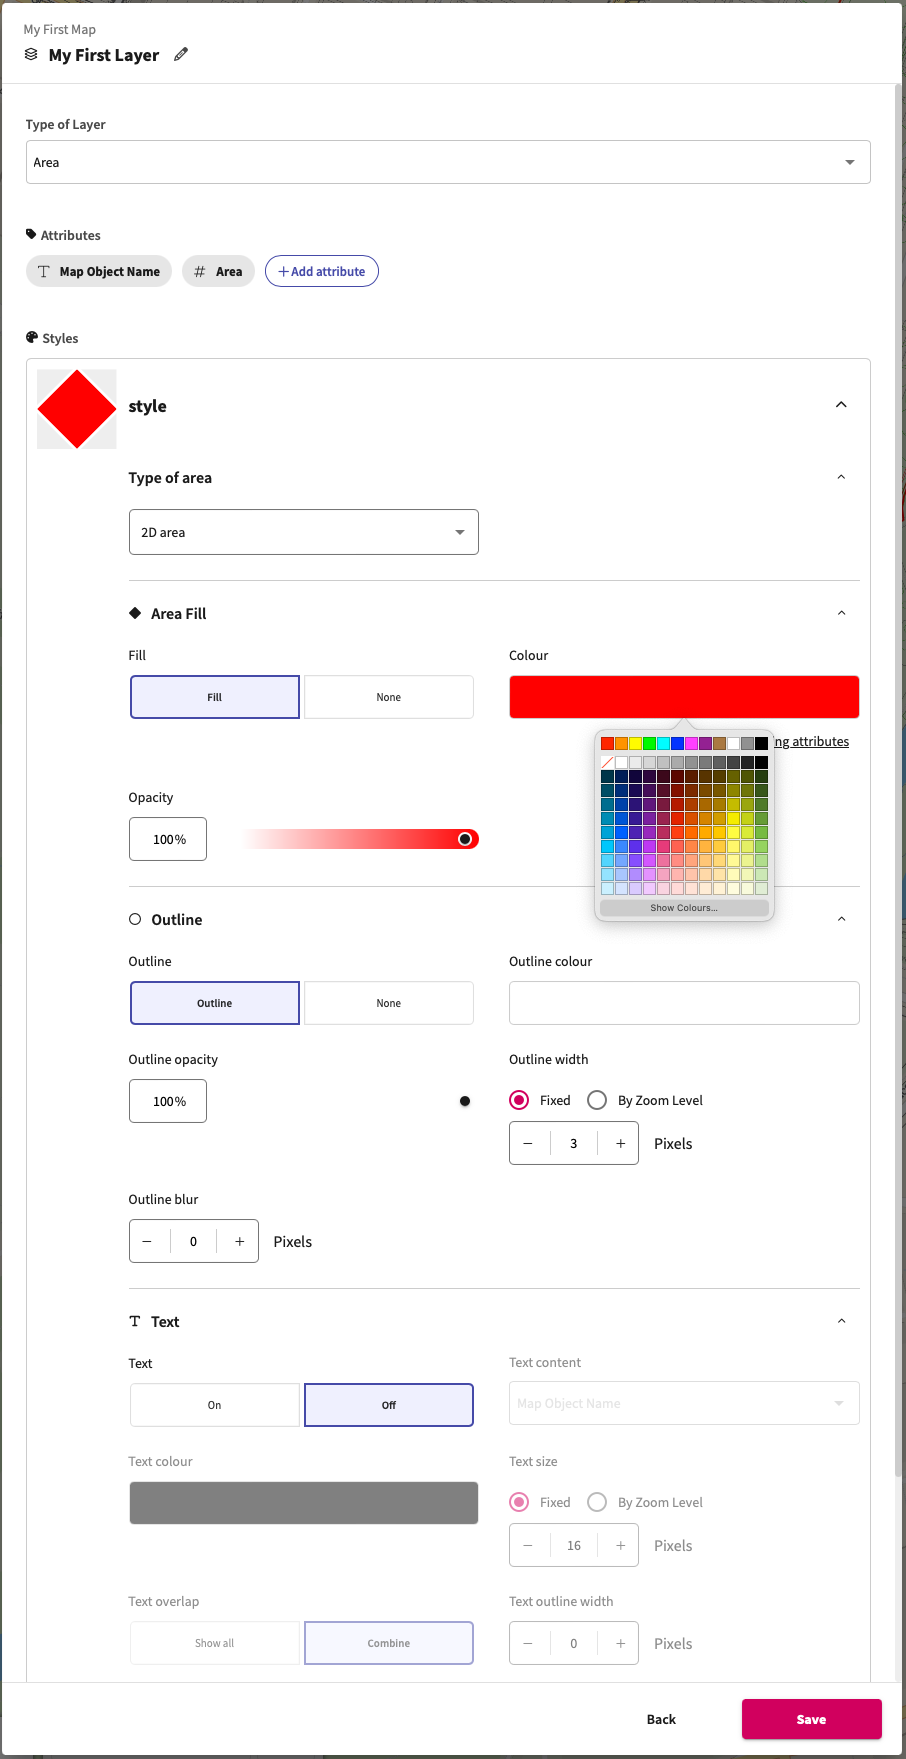Viewport: 906px width, 1759px height.
Task: Click the pencil icon to rename layer
Action: [181, 55]
